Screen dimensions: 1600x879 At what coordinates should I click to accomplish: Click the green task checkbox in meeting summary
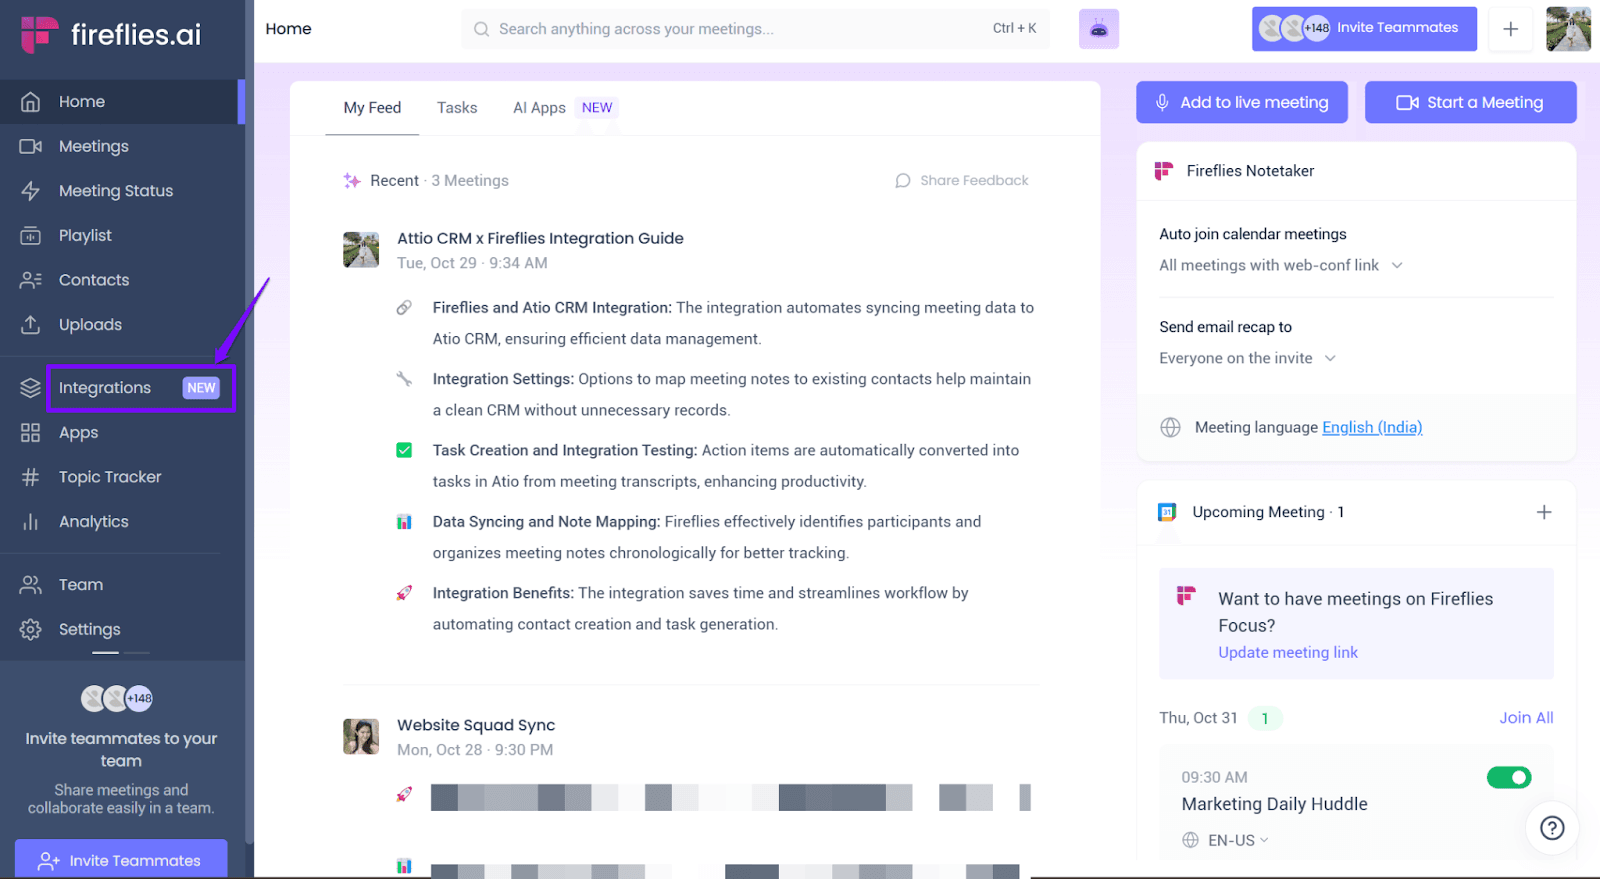[404, 450]
